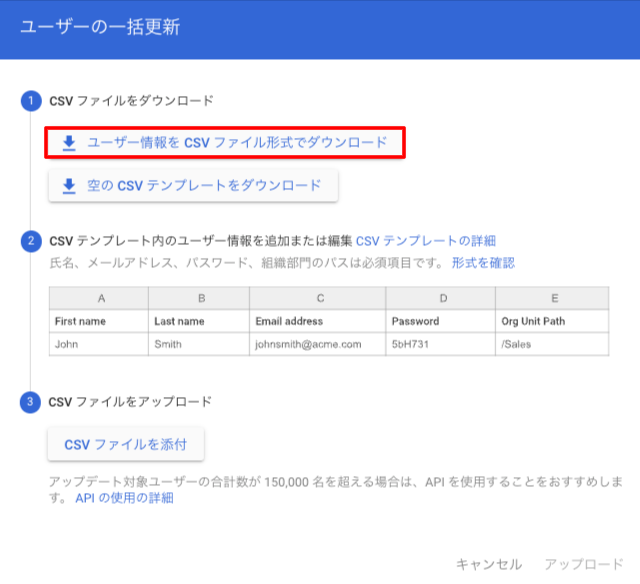Click /Sales cell in example table
The width and height of the screenshot is (640, 584).
(x=552, y=344)
